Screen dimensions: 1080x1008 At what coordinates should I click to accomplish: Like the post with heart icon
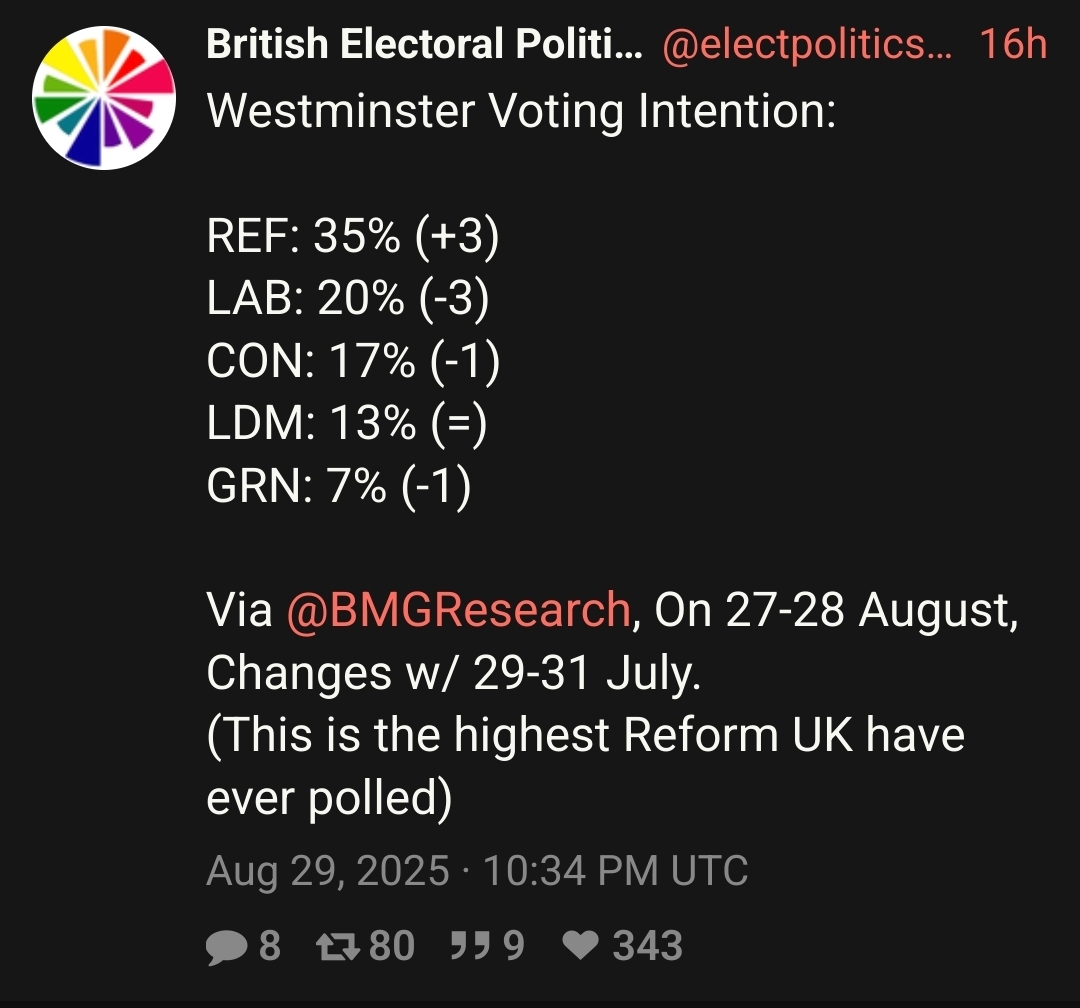[x=581, y=945]
